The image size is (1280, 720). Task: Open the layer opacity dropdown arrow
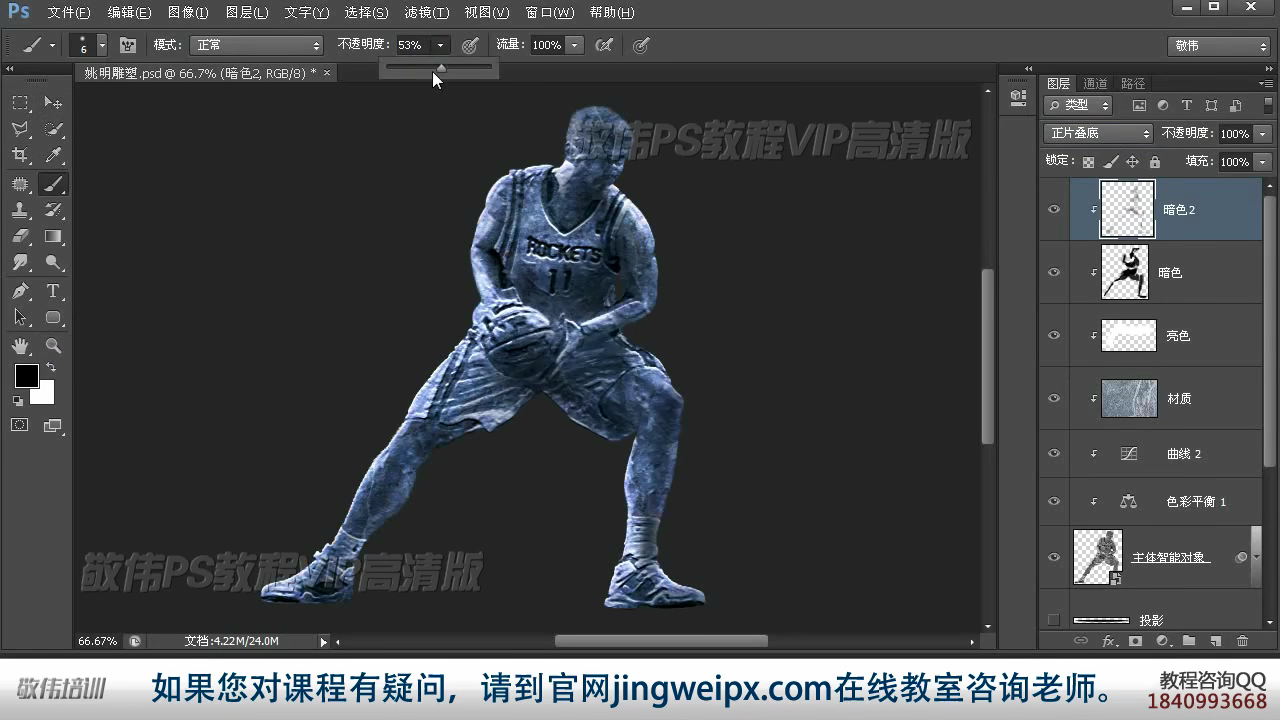click(1263, 133)
